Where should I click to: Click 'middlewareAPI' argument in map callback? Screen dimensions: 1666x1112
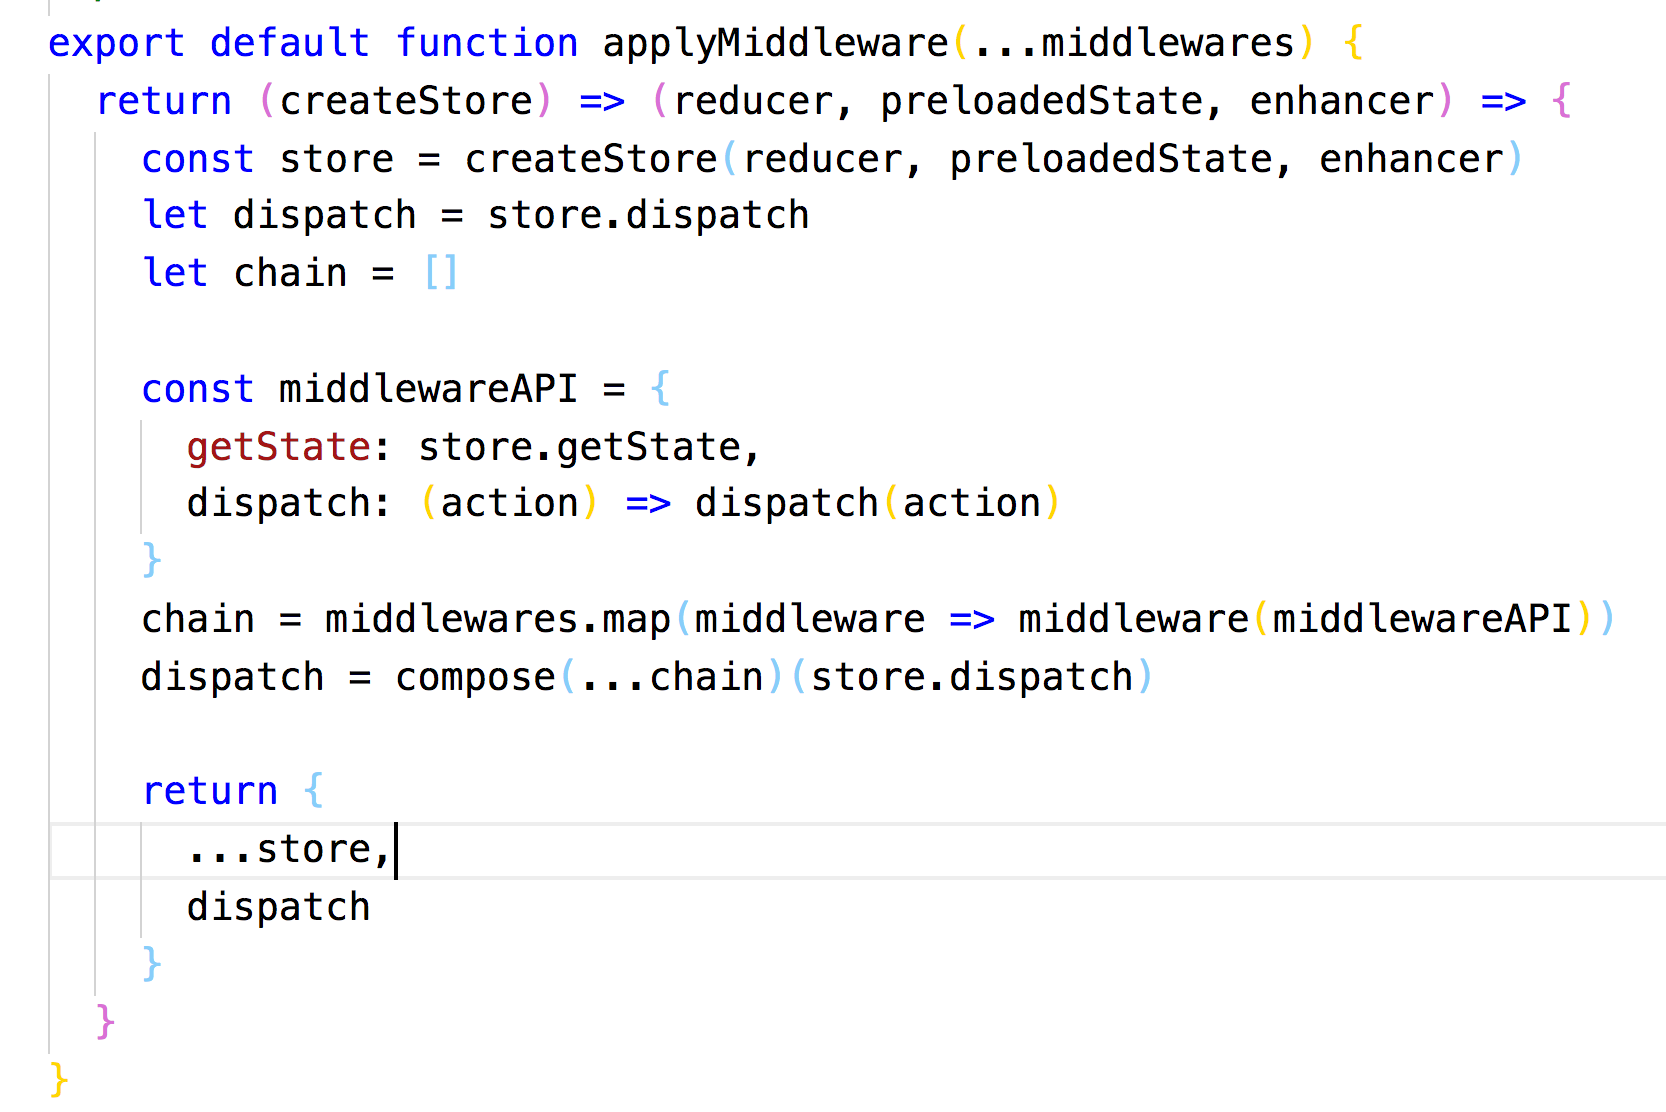tap(1422, 619)
